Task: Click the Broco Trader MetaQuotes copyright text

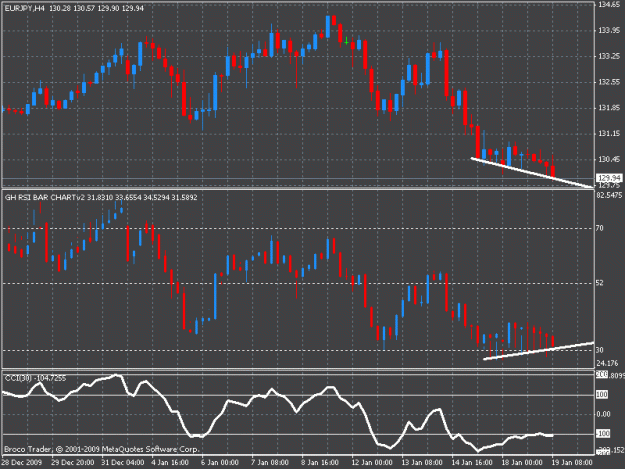Action: click(x=102, y=449)
